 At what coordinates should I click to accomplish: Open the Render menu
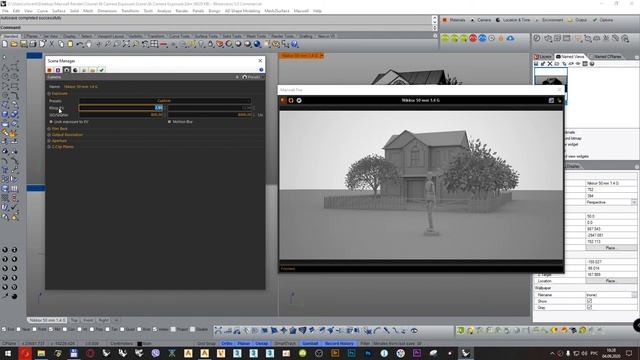click(x=182, y=11)
